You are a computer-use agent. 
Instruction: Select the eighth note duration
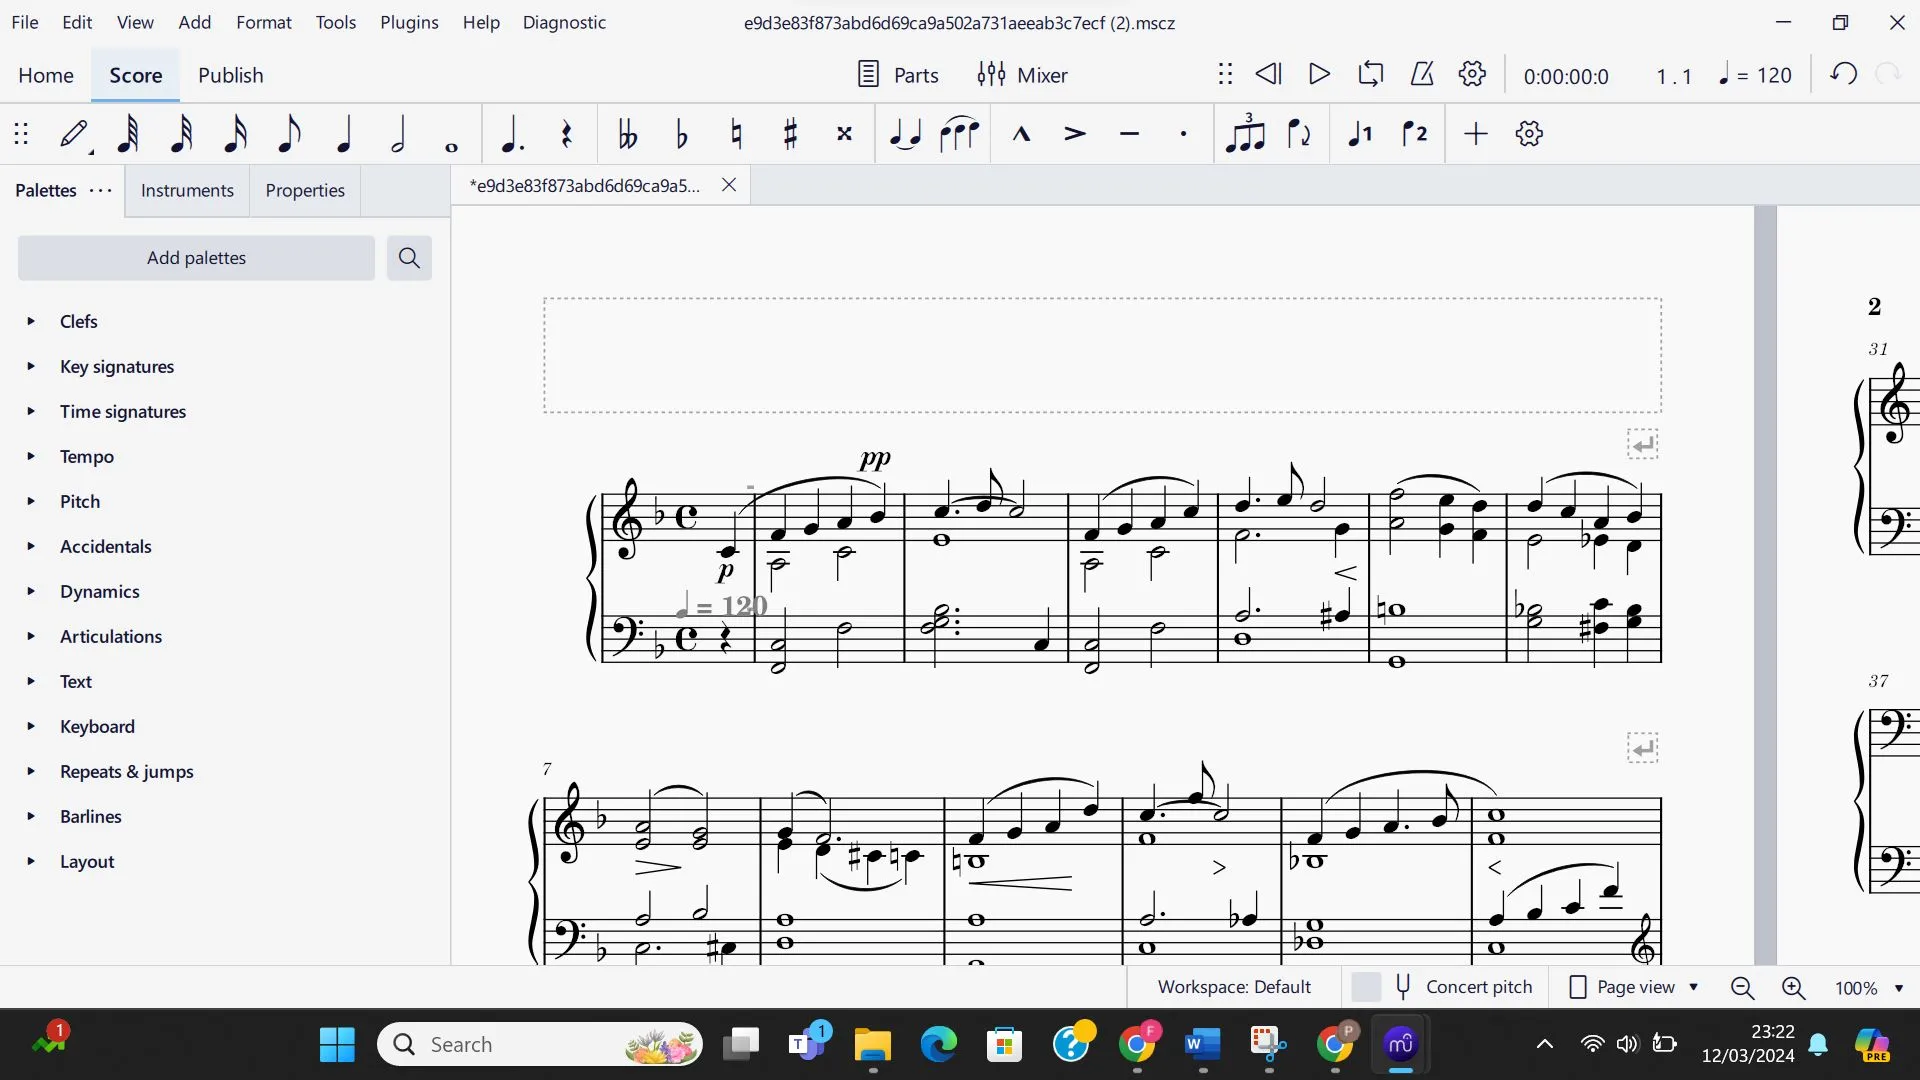click(288, 133)
